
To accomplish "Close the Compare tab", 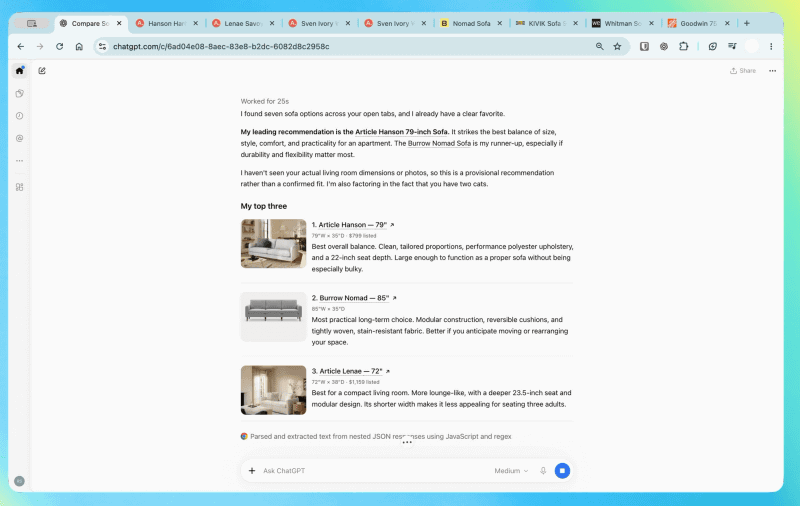I will point(119,23).
